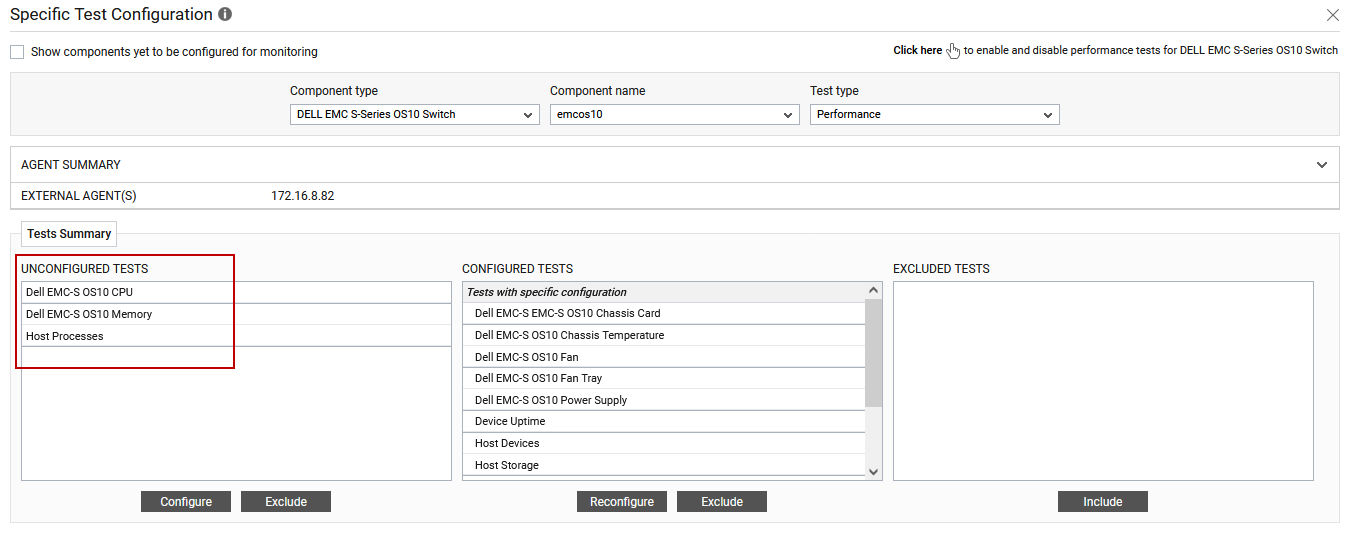Image resolution: width=1348 pixels, height=538 pixels.
Task: Click configured tests scrollbar down arrow
Action: coord(874,471)
